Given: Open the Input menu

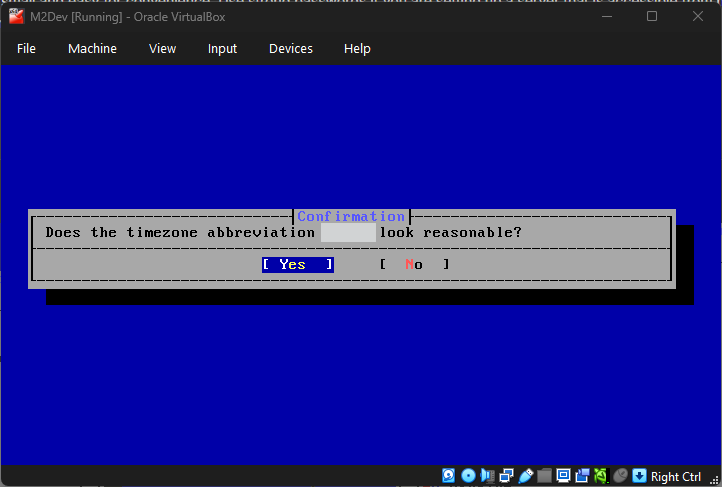Looking at the screenshot, I should (222, 49).
